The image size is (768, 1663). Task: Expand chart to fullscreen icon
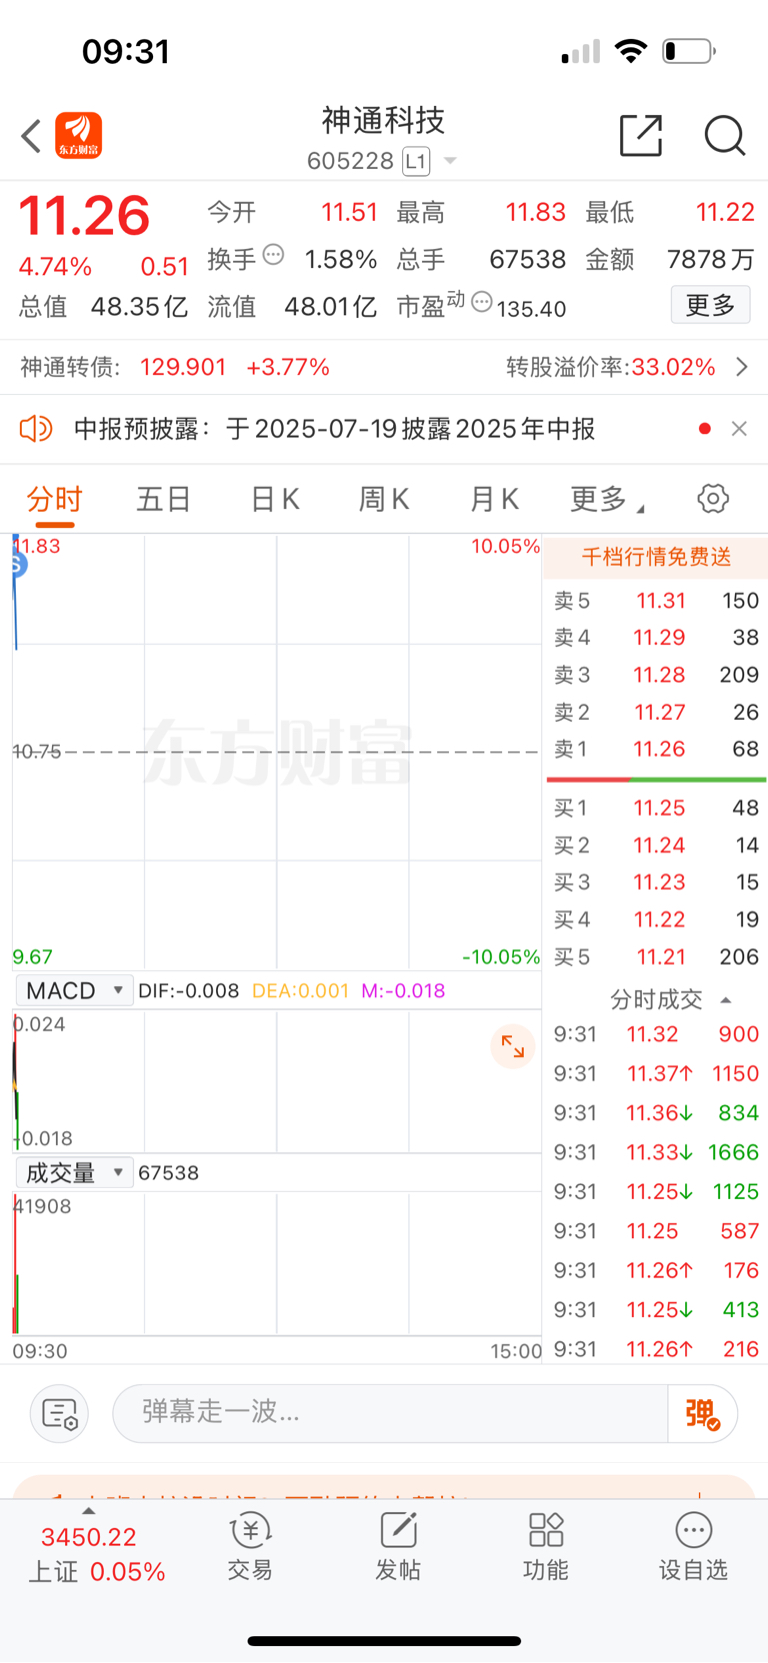tap(513, 1046)
